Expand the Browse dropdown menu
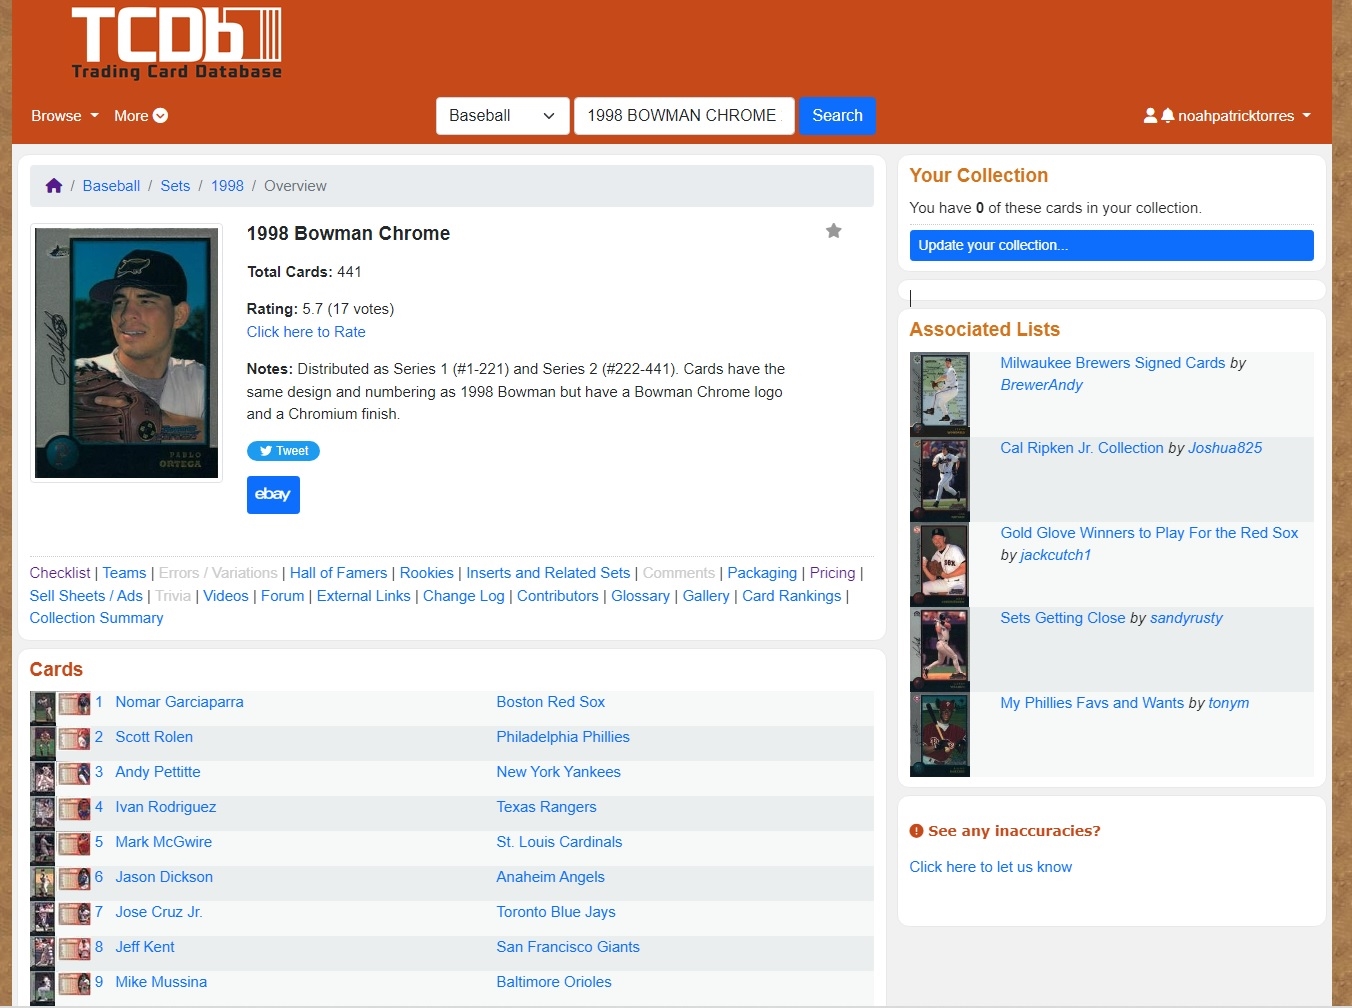 [x=65, y=116]
